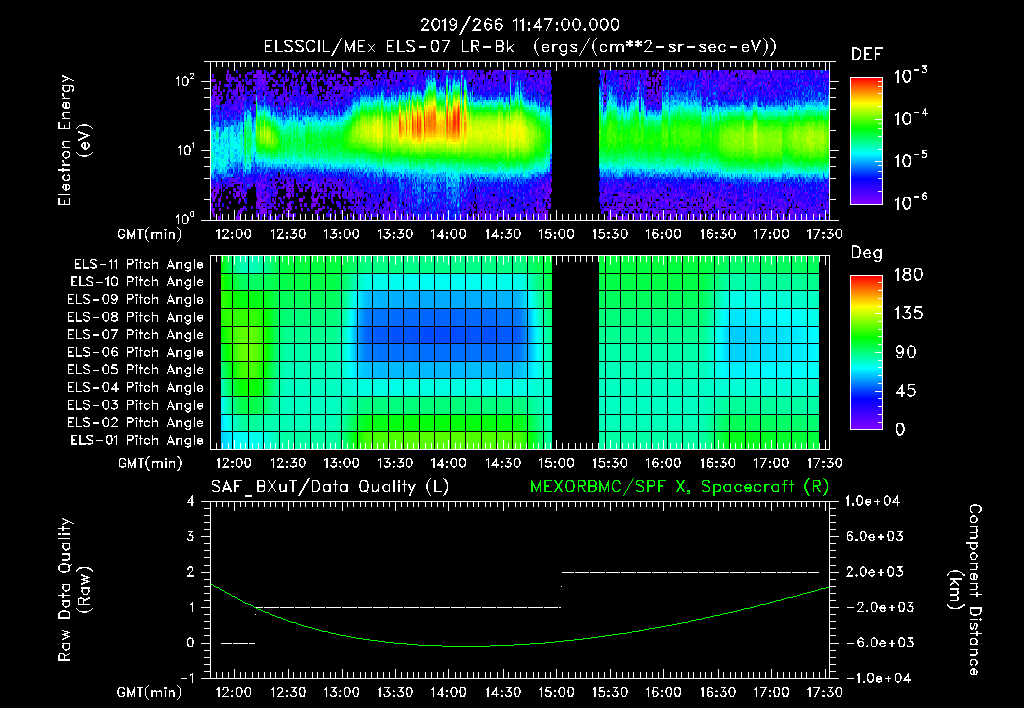
Task: Select the ELS-11 Pitch Angle row label
Action: [138, 265]
